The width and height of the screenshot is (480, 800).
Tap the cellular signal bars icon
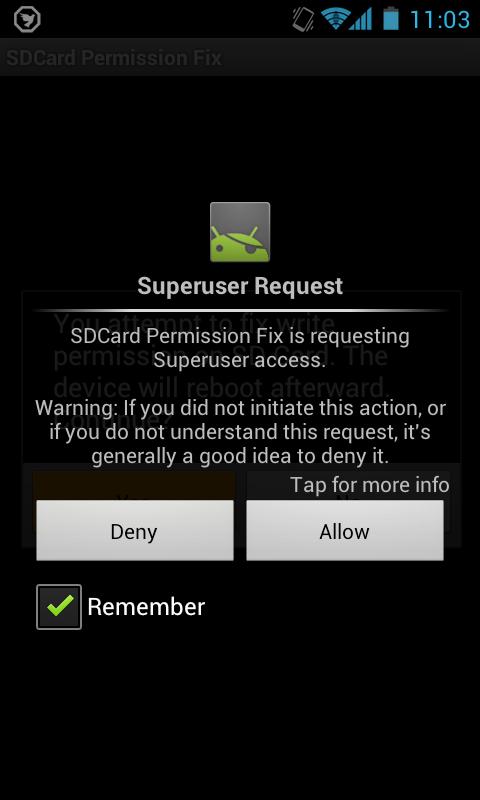(x=361, y=19)
